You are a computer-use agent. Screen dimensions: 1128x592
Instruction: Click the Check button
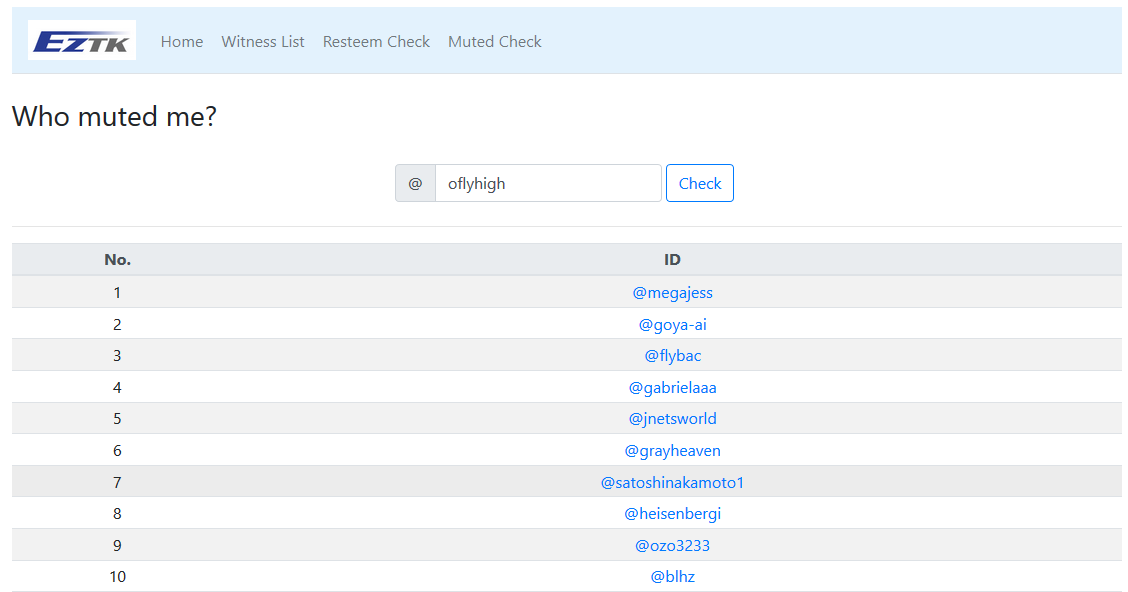click(700, 183)
